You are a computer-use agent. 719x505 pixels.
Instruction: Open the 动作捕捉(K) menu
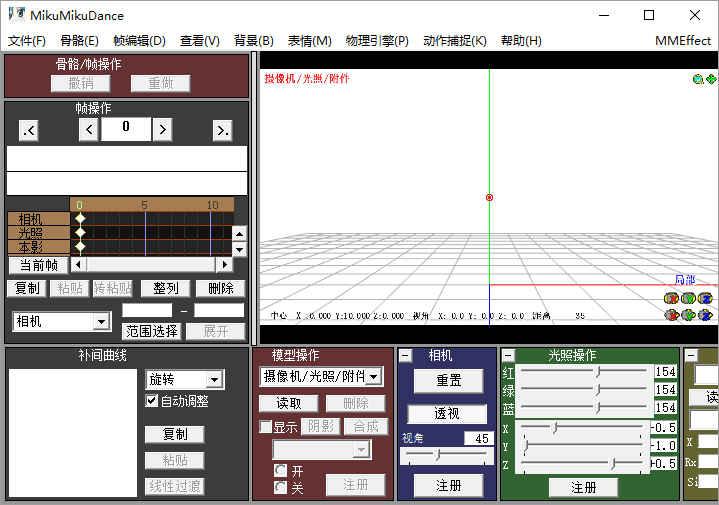[x=454, y=41]
